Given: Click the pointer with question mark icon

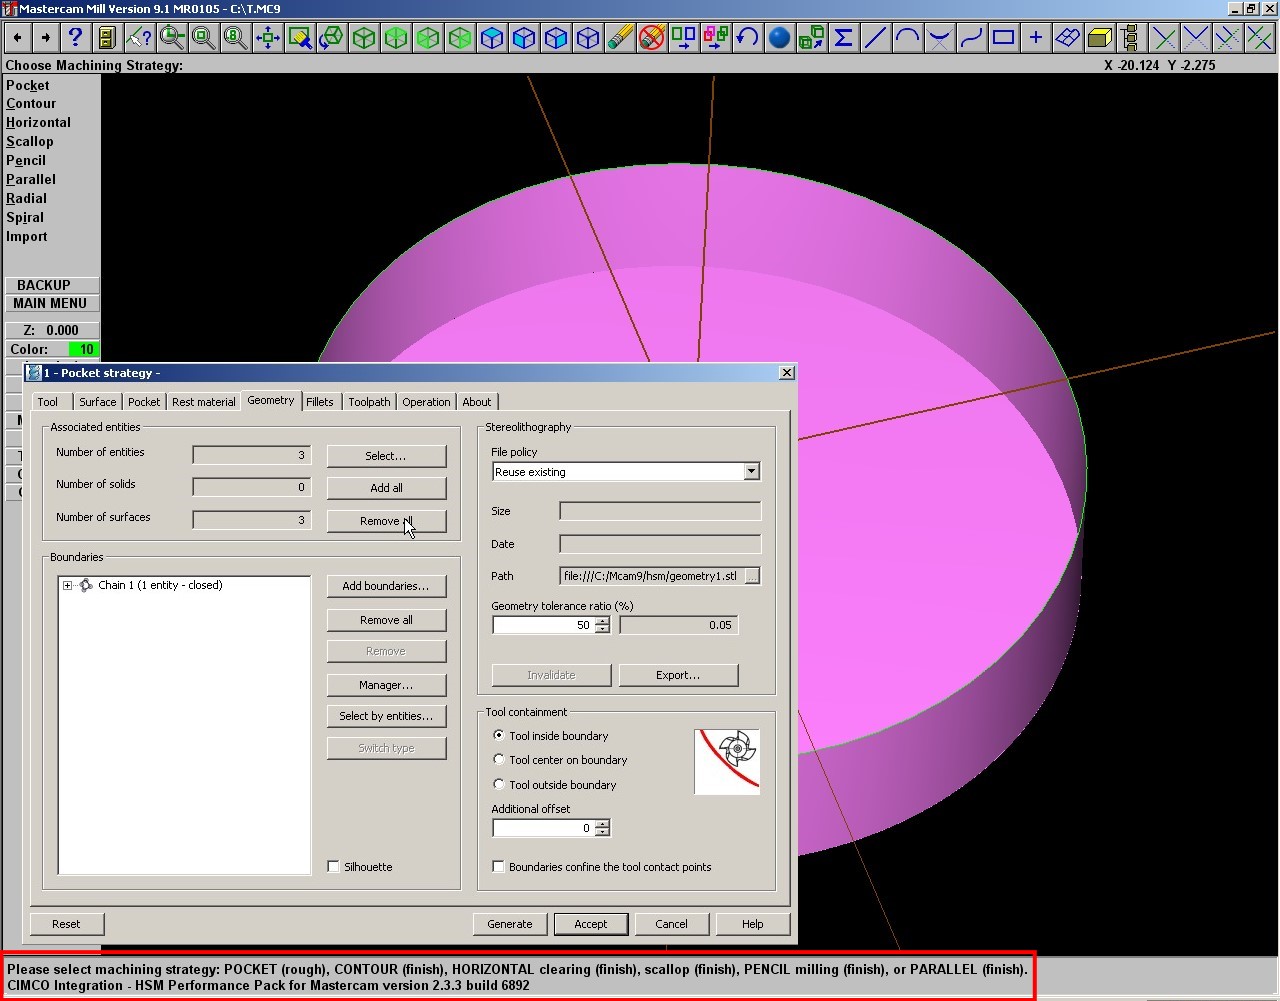Looking at the screenshot, I should point(139,38).
